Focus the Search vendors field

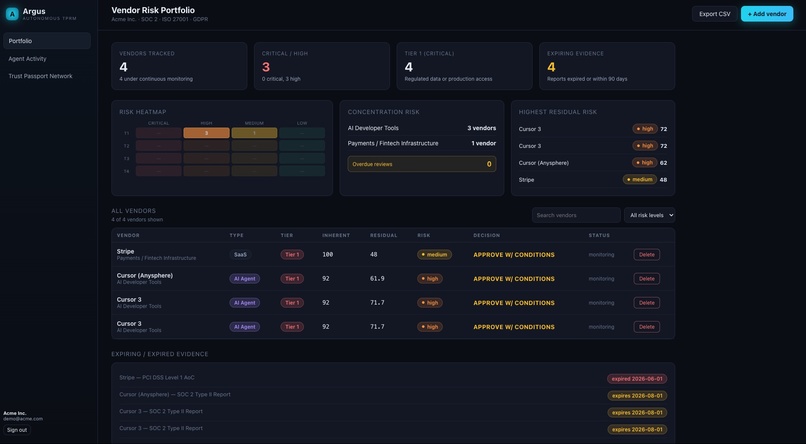576,215
